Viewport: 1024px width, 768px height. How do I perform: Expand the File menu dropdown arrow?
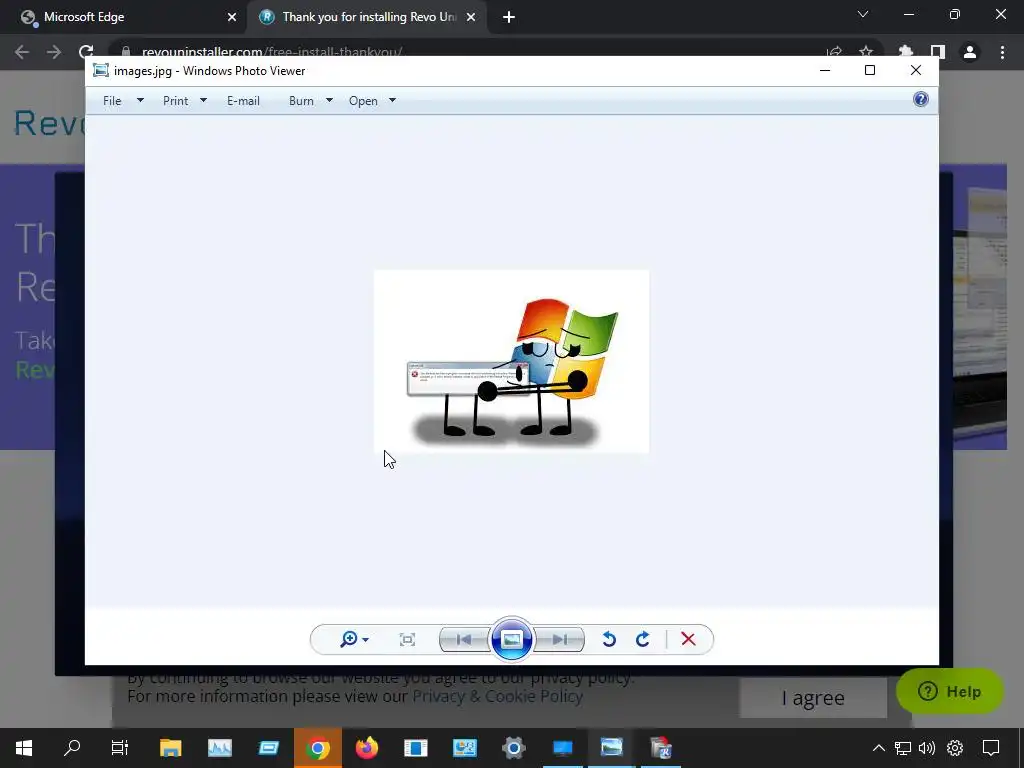coord(140,100)
